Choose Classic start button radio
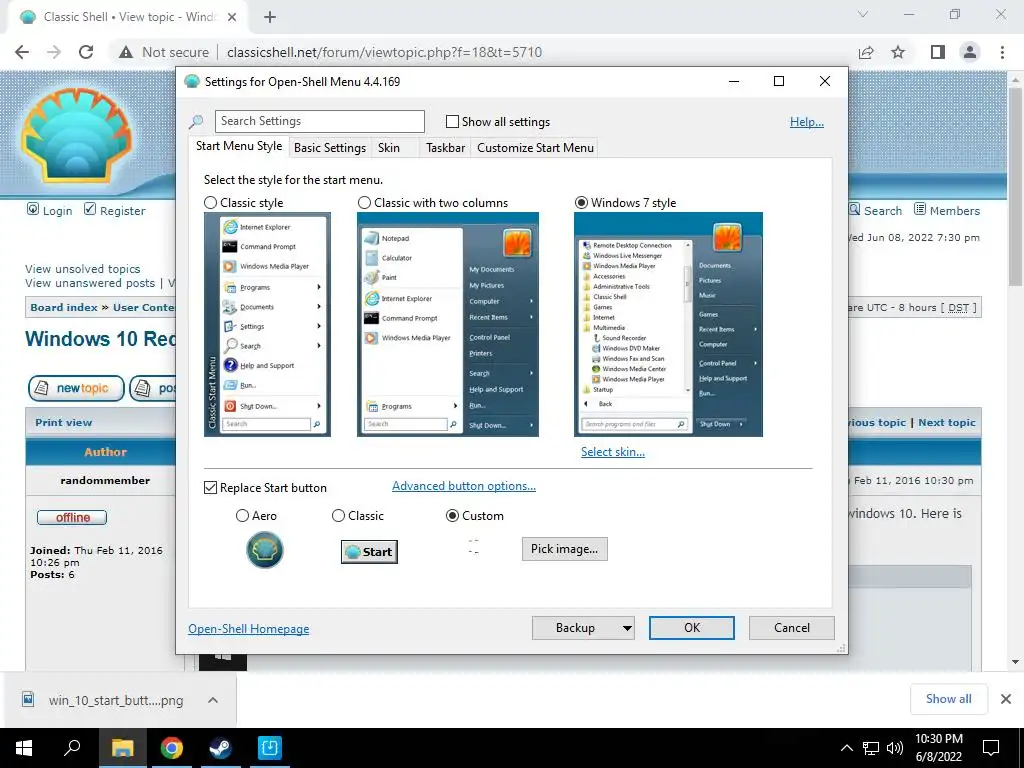The width and height of the screenshot is (1024, 768). click(338, 516)
